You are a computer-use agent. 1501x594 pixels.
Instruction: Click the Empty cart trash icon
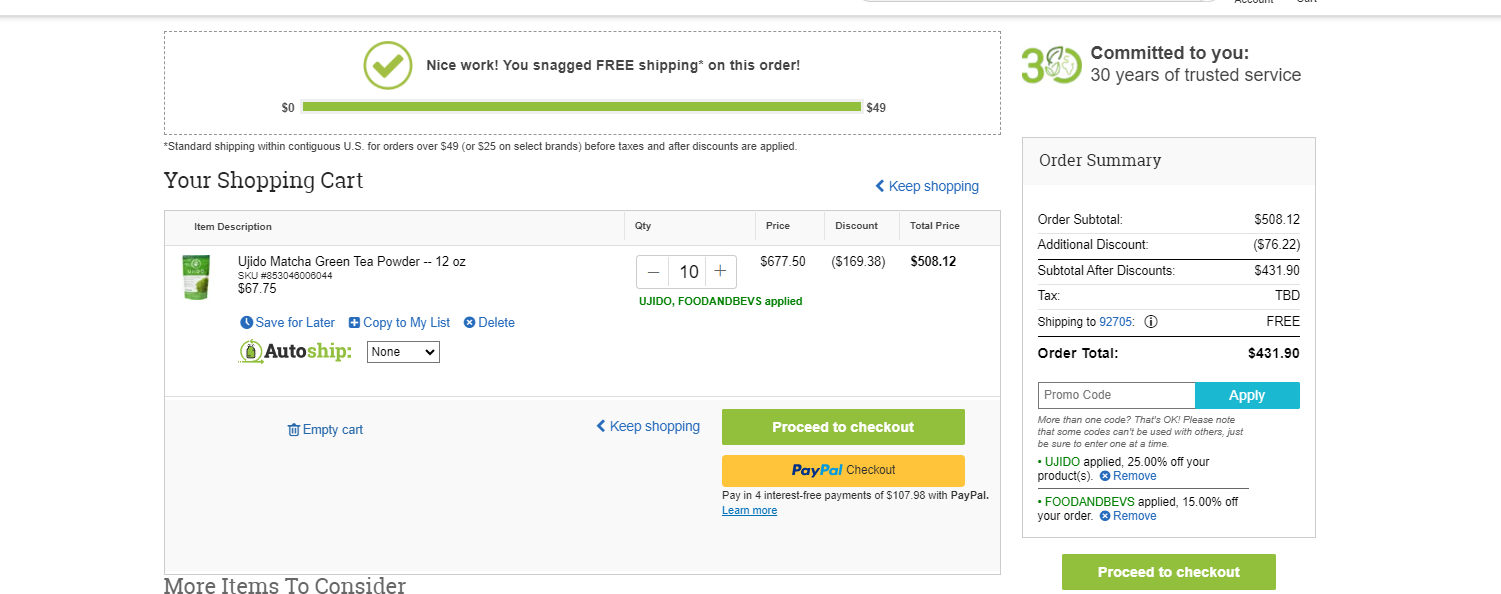294,430
